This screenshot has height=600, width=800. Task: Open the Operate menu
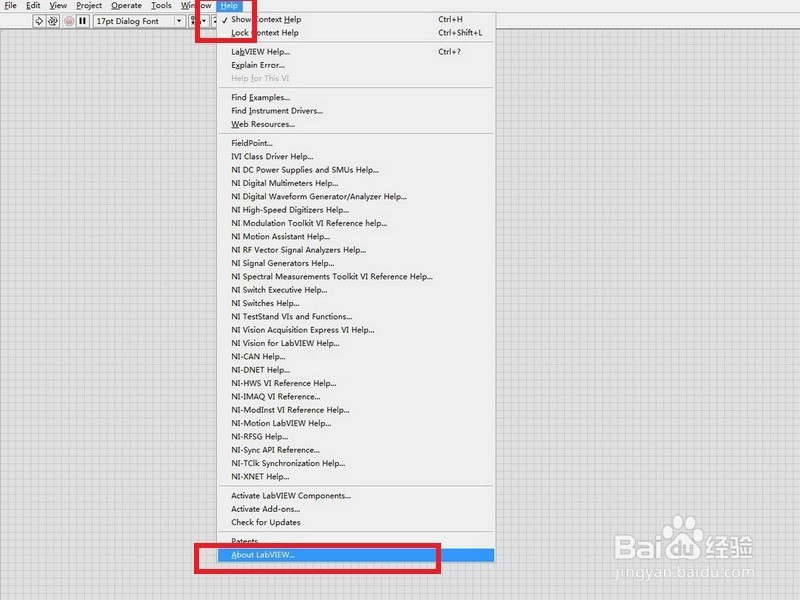127,6
